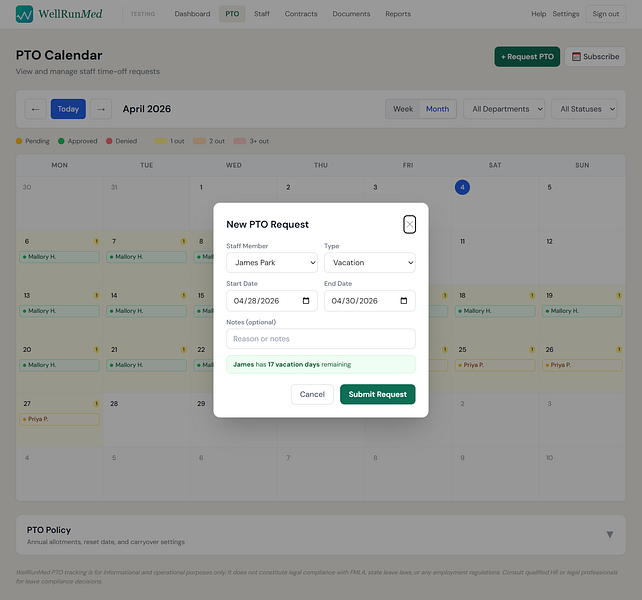Open the Staff Member dropdown
The width and height of the screenshot is (642, 600).
(272, 263)
